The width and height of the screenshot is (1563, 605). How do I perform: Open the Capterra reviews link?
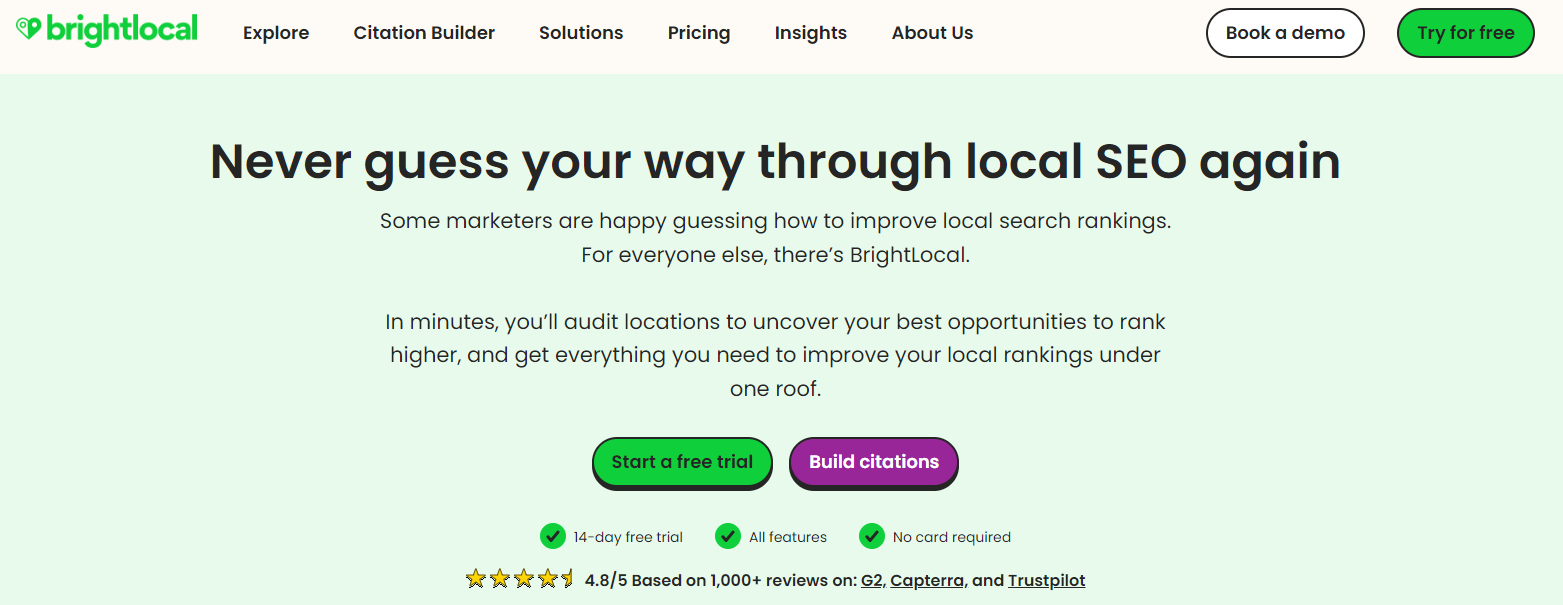(927, 580)
